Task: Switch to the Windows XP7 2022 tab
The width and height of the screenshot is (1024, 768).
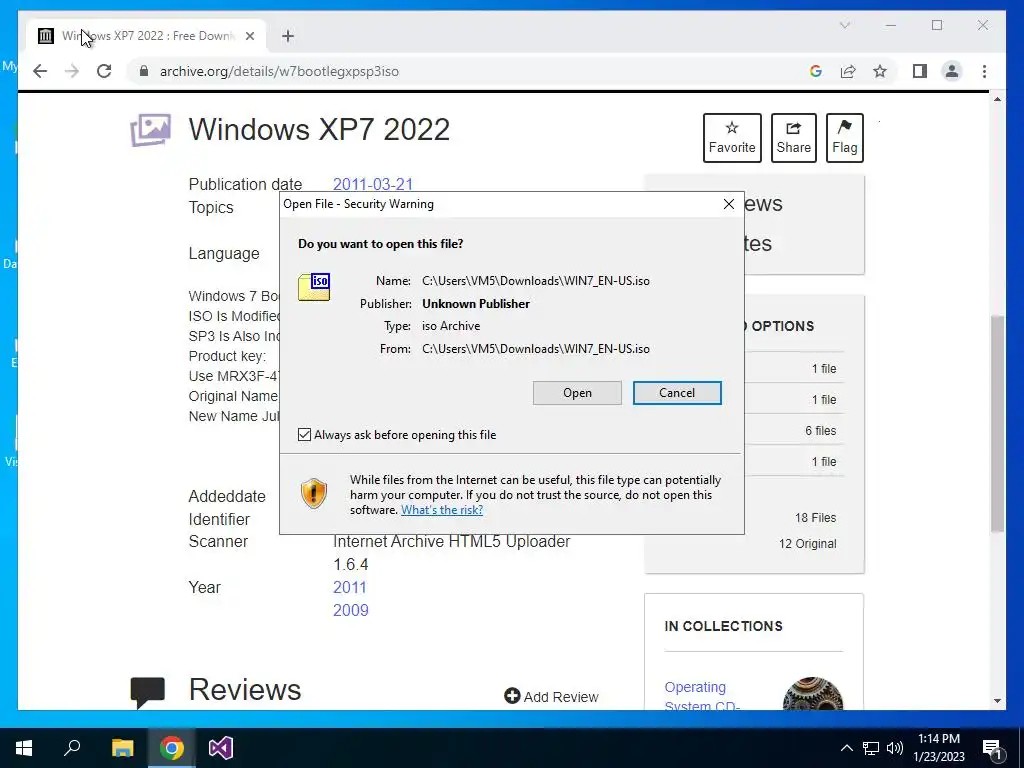Action: tap(145, 36)
